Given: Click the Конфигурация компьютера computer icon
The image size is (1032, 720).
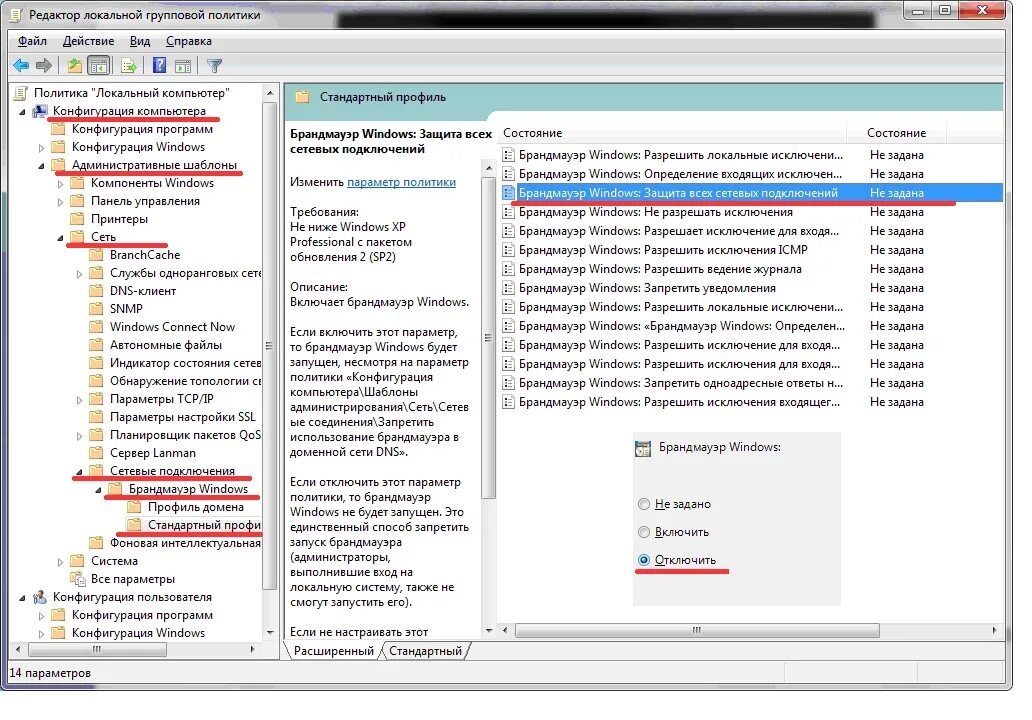Looking at the screenshot, I should click(x=40, y=111).
